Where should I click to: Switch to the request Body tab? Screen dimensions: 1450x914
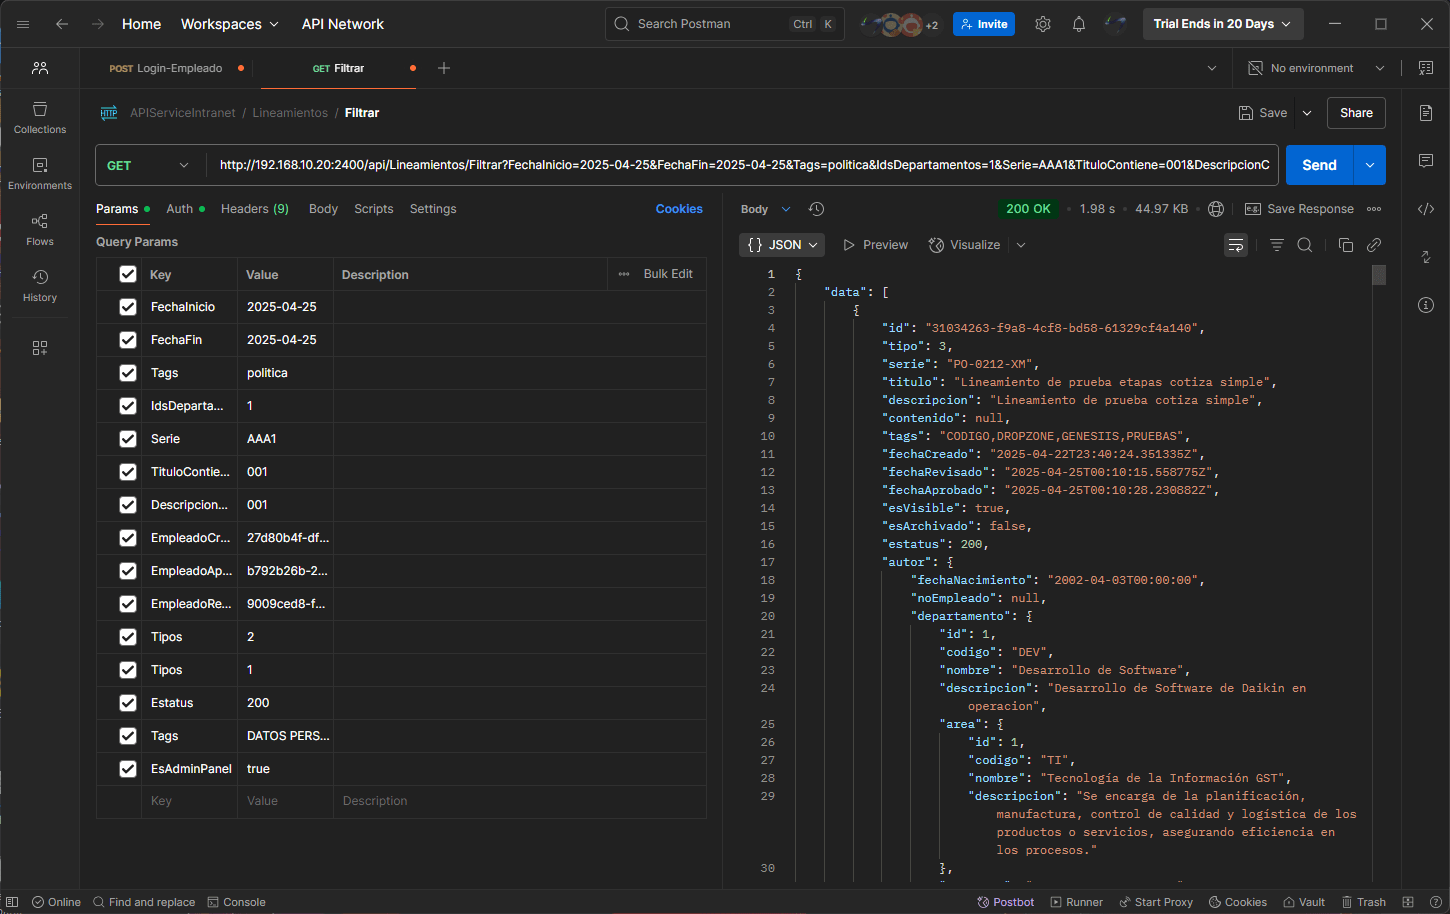323,209
